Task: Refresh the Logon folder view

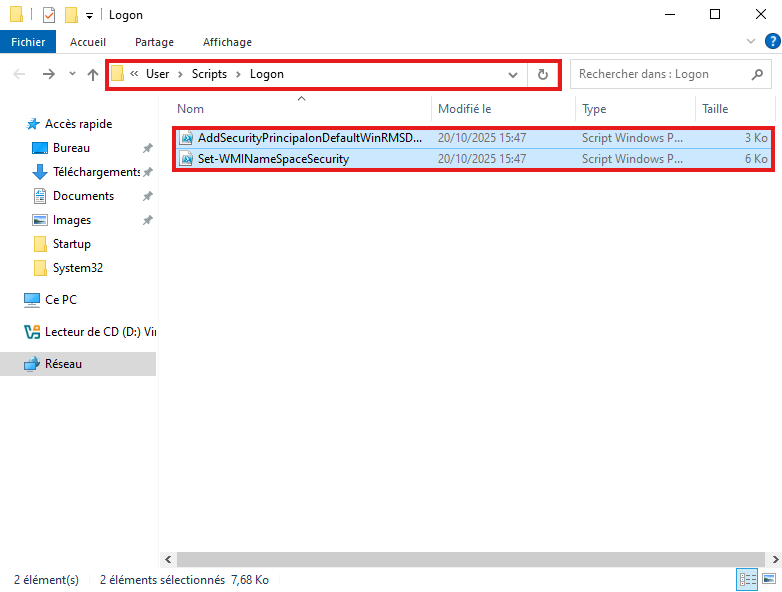Action: (x=543, y=74)
